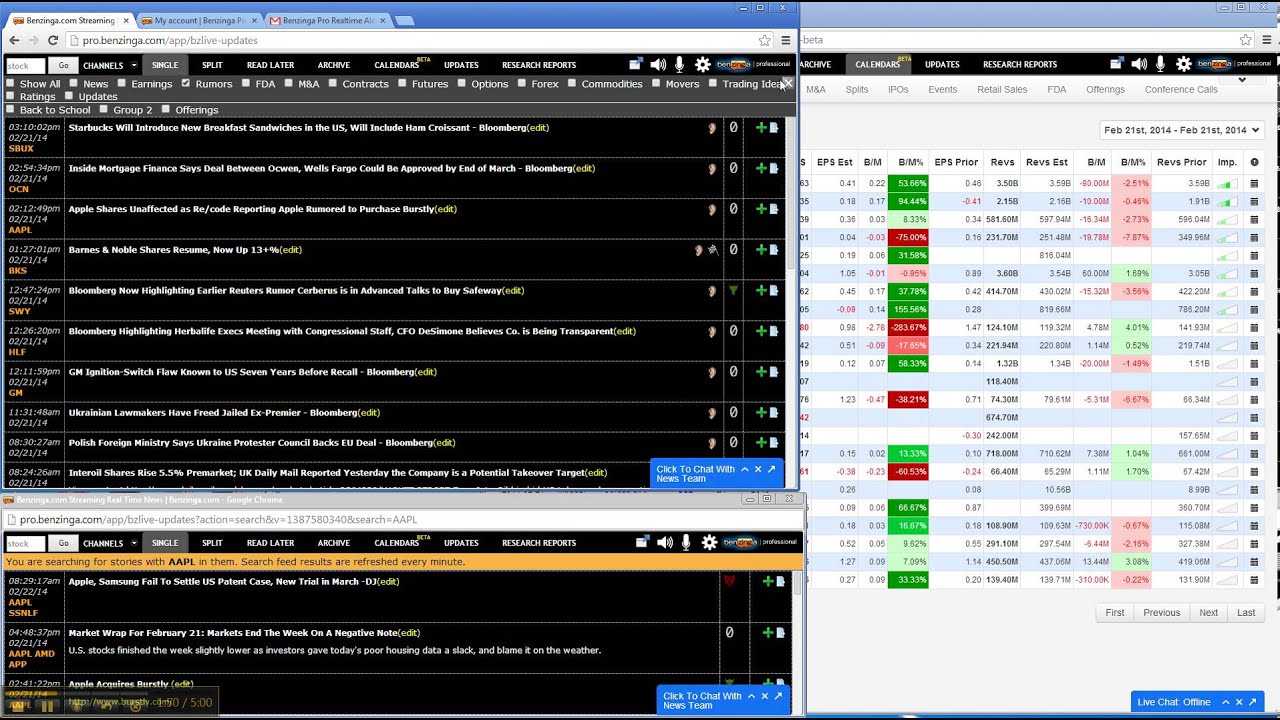The image size is (1280, 720).
Task: Switch to SPLIT view in top window
Action: [x=212, y=65]
